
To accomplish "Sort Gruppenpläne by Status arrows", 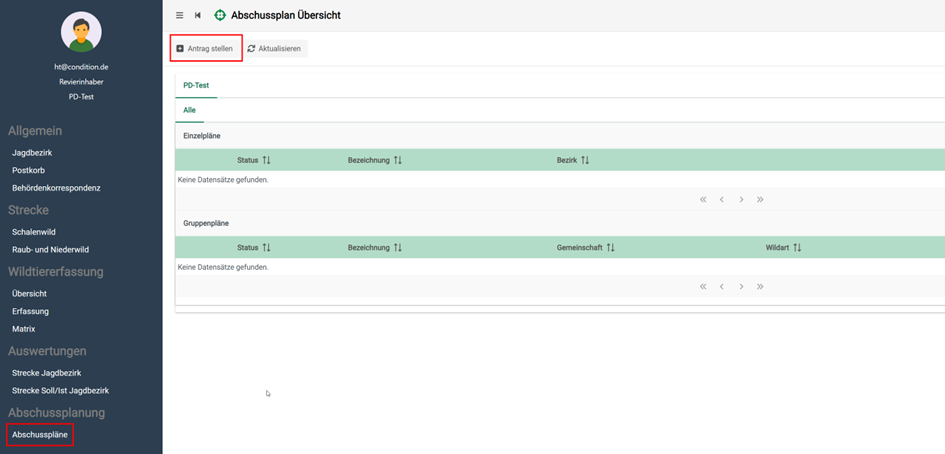I will click(266, 247).
